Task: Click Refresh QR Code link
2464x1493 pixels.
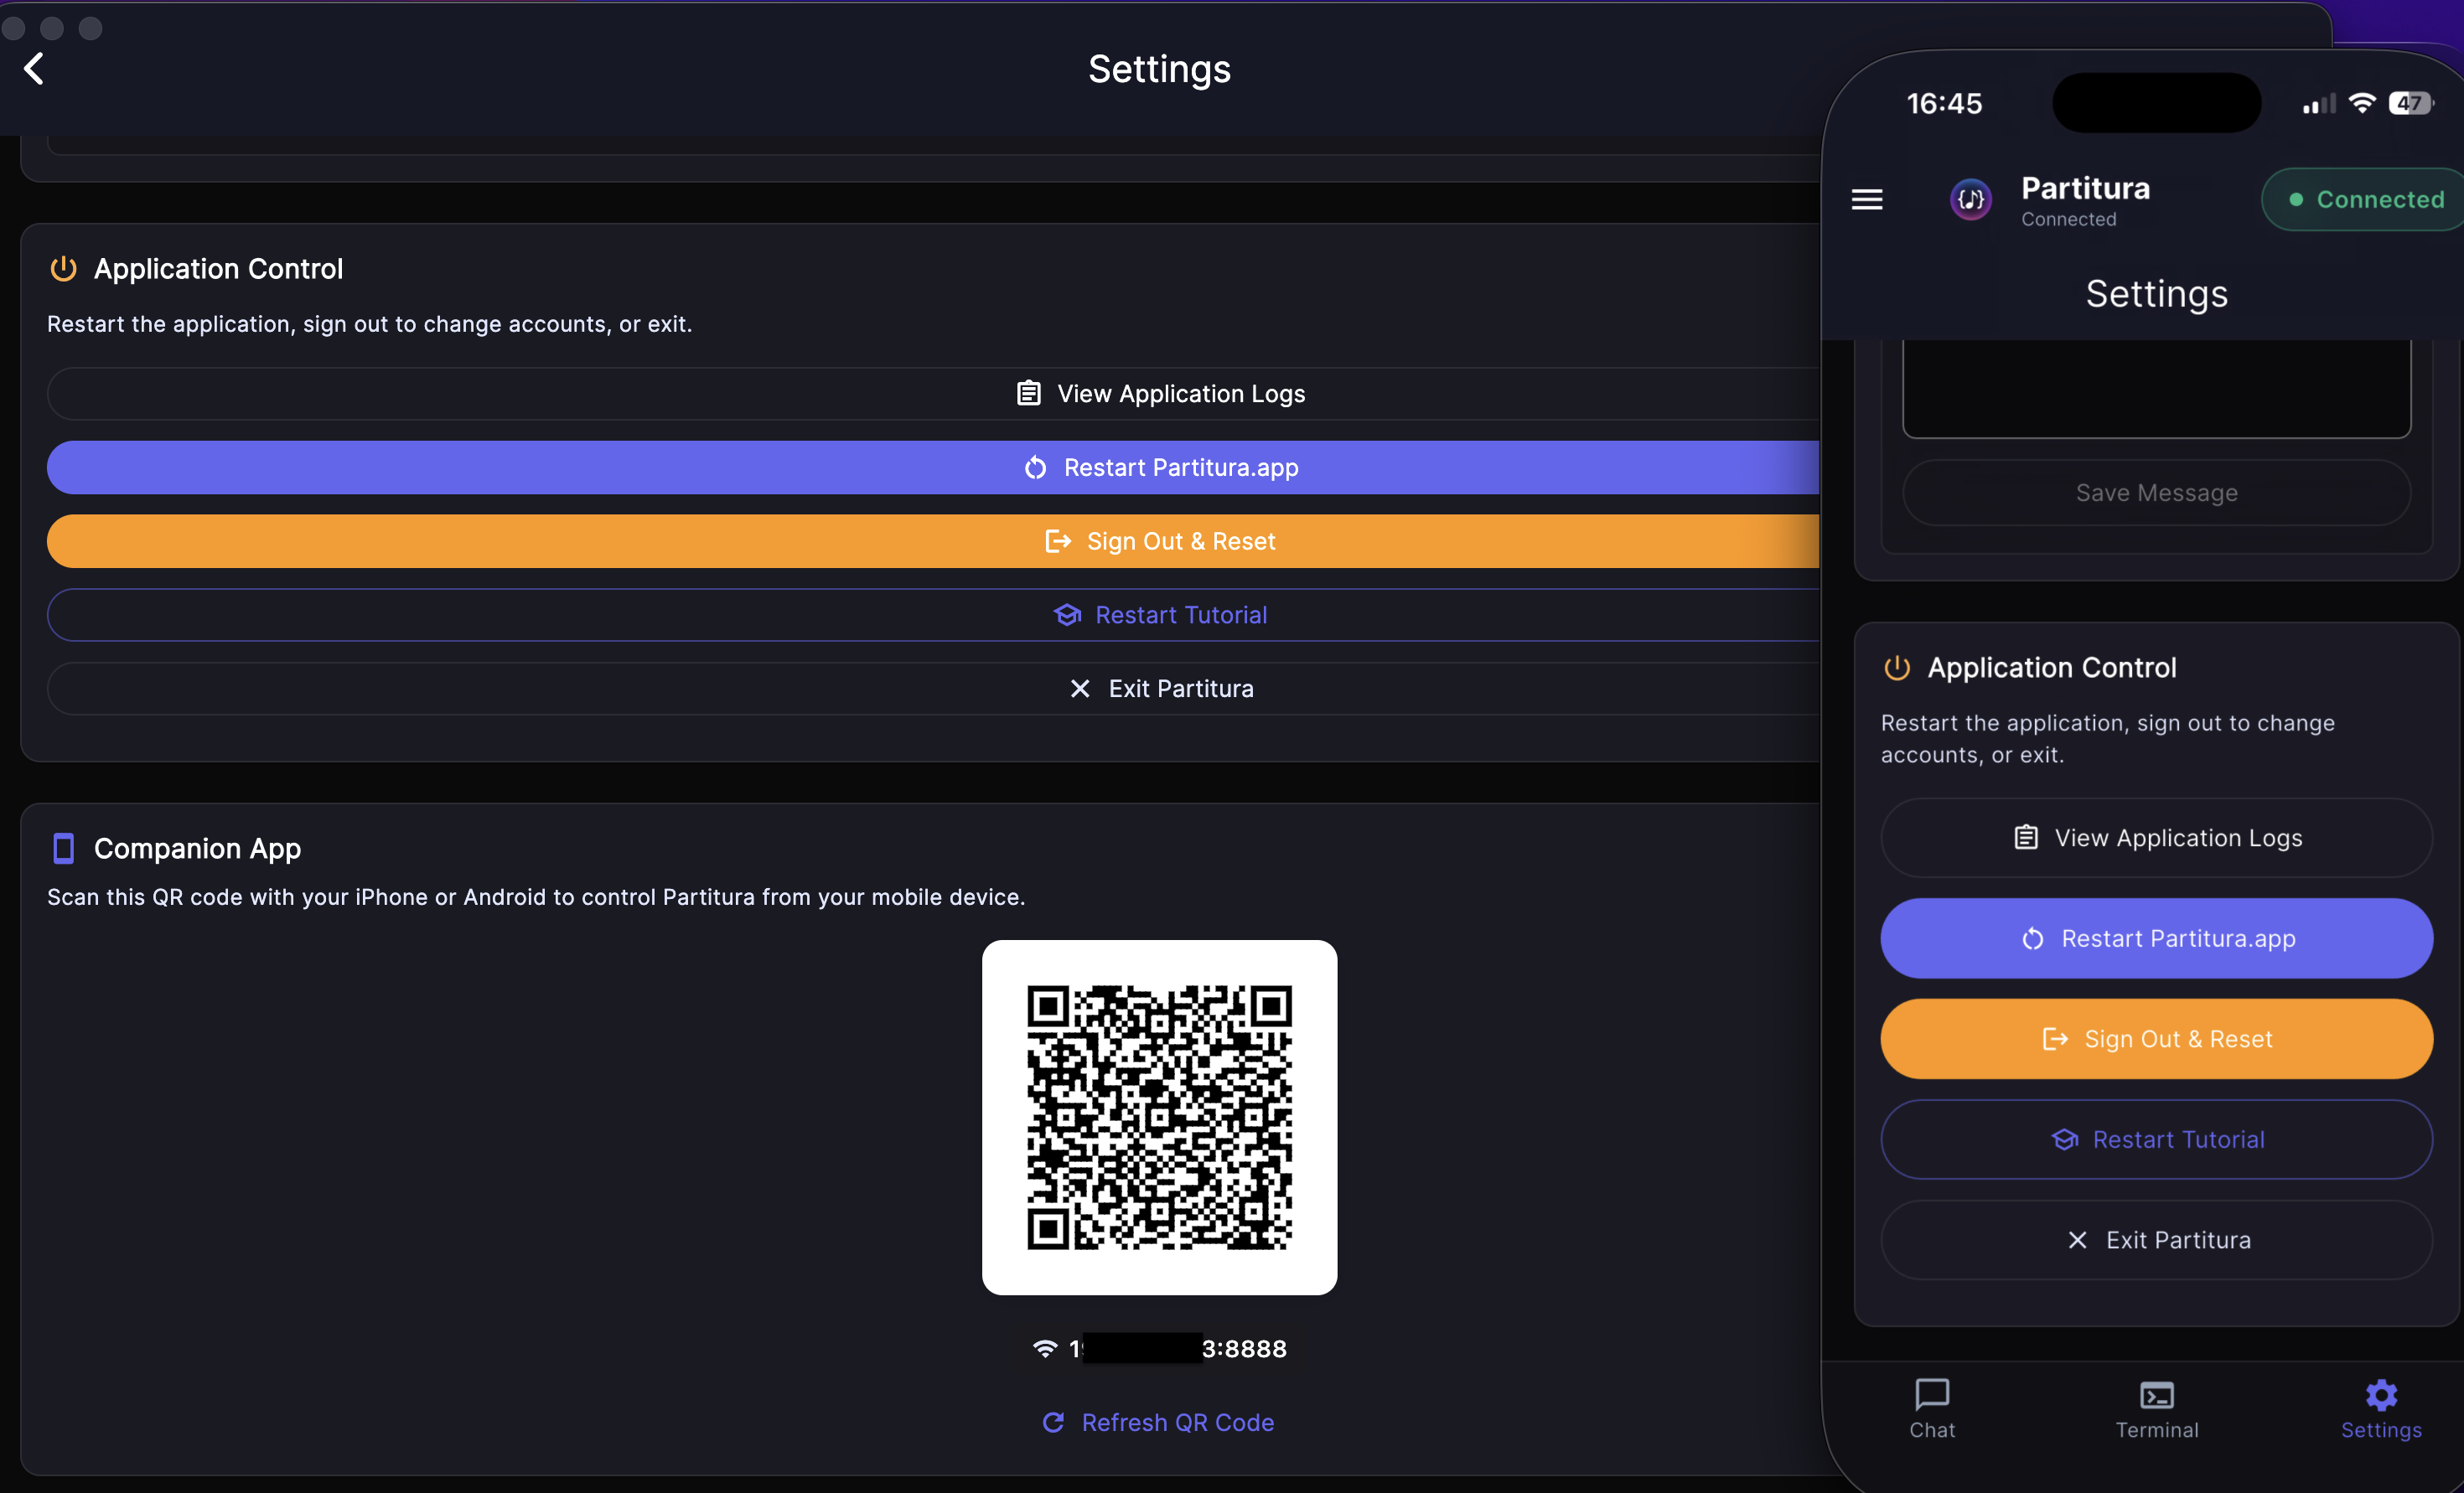Action: (x=1158, y=1422)
